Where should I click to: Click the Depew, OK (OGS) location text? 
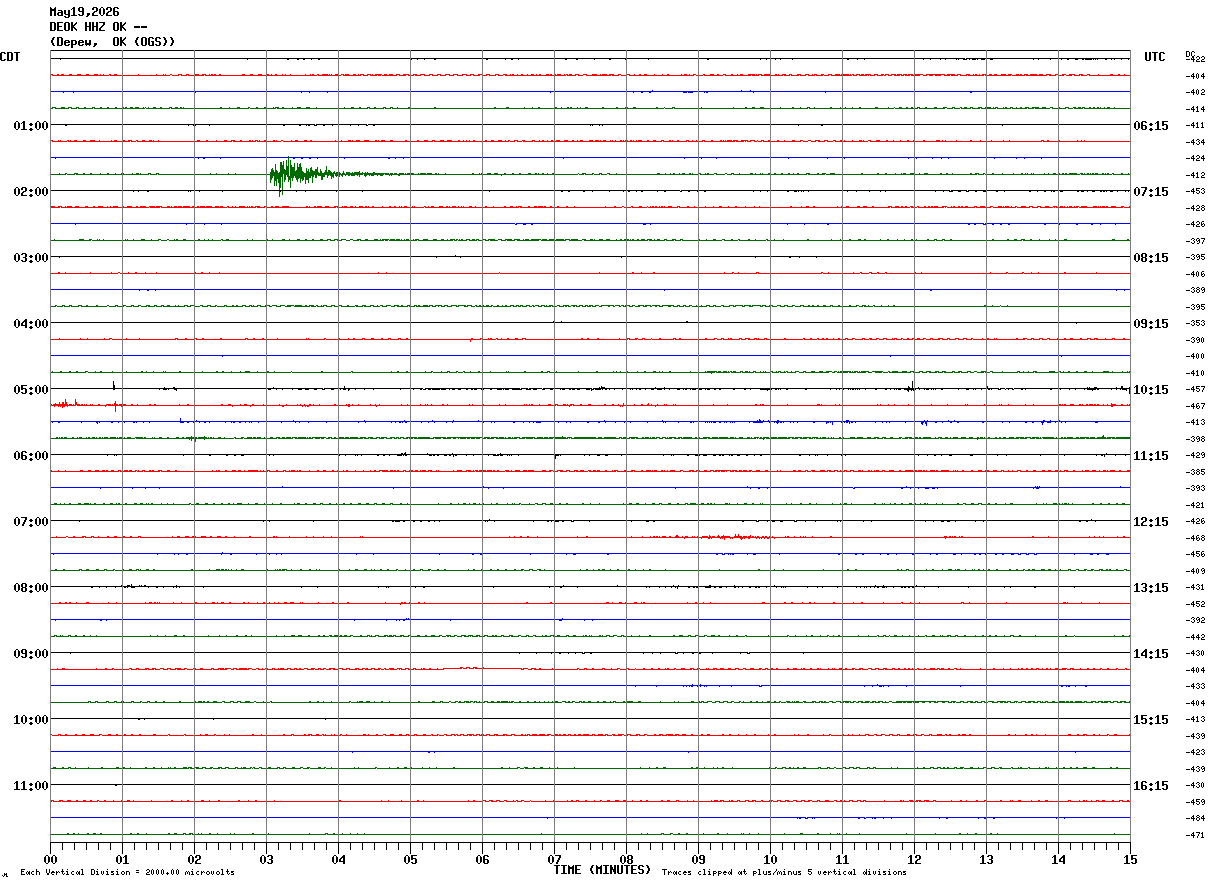112,42
